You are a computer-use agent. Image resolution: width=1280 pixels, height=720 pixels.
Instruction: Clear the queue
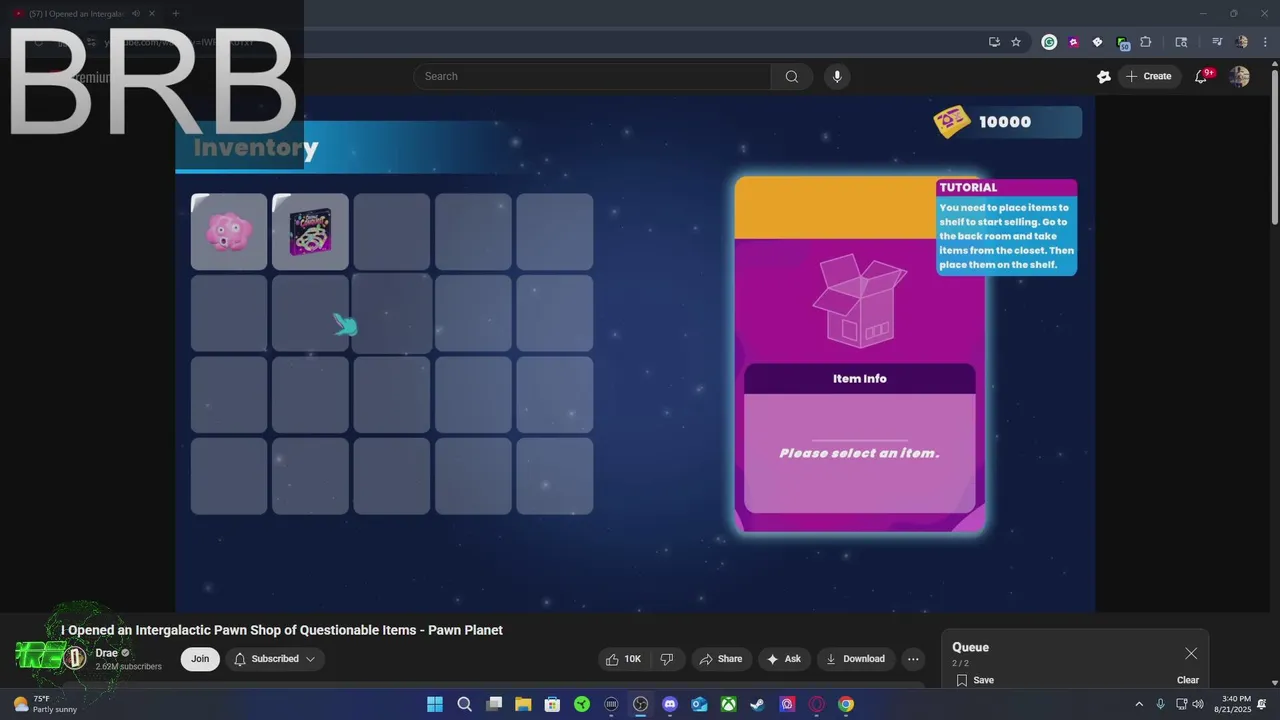pos(1188,680)
